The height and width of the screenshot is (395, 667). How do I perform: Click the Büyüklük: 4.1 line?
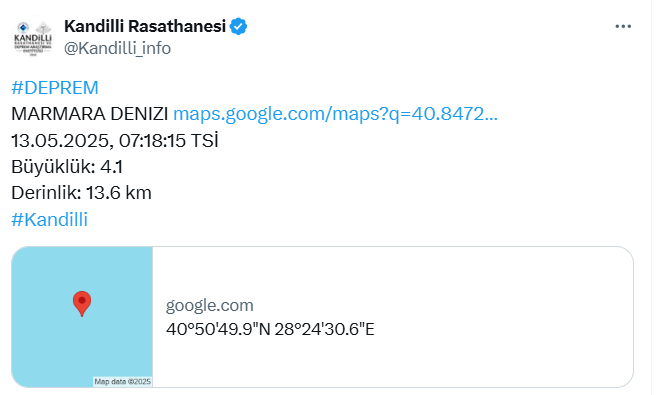click(67, 167)
